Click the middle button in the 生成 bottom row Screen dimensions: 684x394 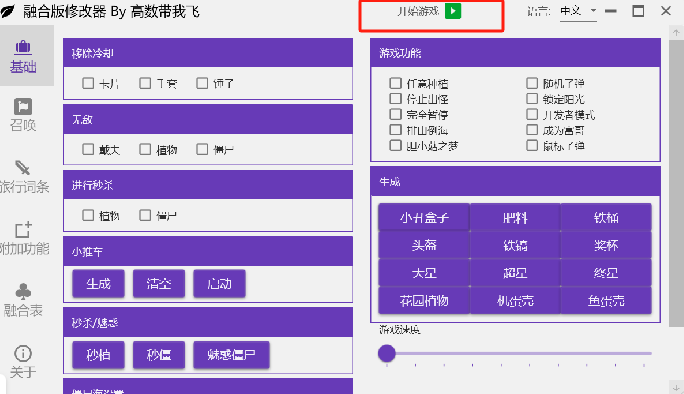point(515,300)
